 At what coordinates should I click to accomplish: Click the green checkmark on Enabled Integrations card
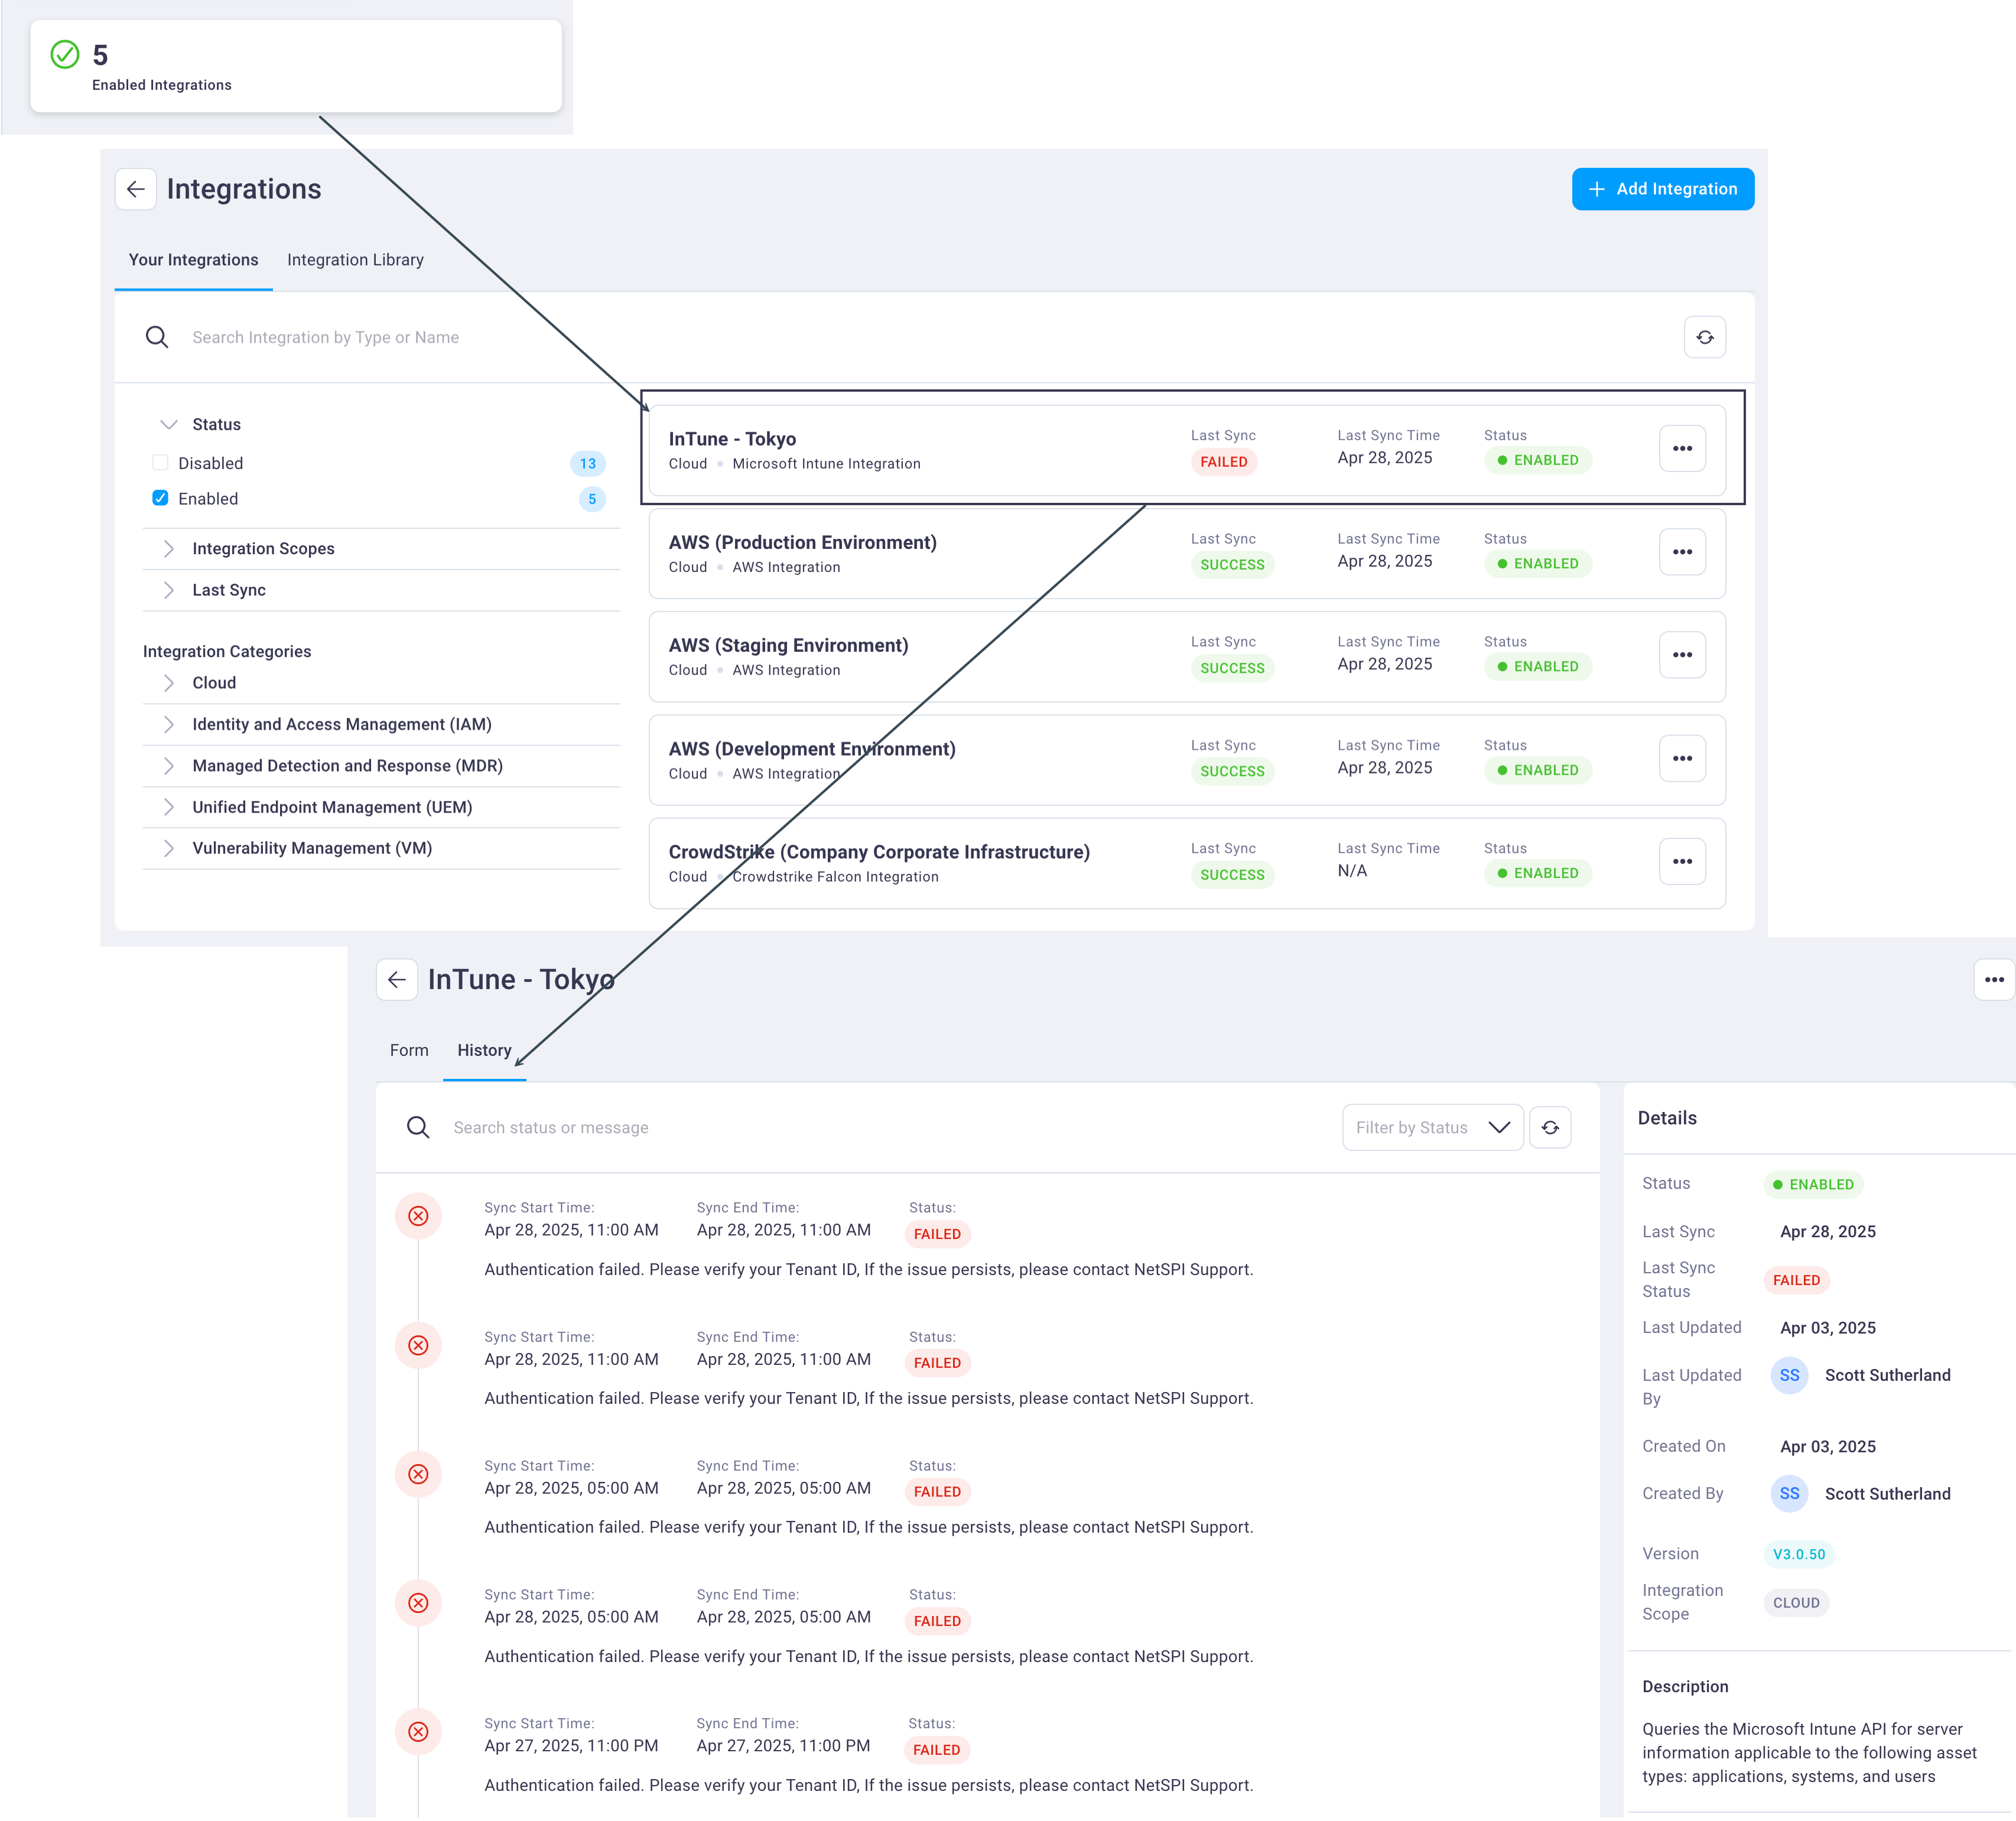(65, 54)
